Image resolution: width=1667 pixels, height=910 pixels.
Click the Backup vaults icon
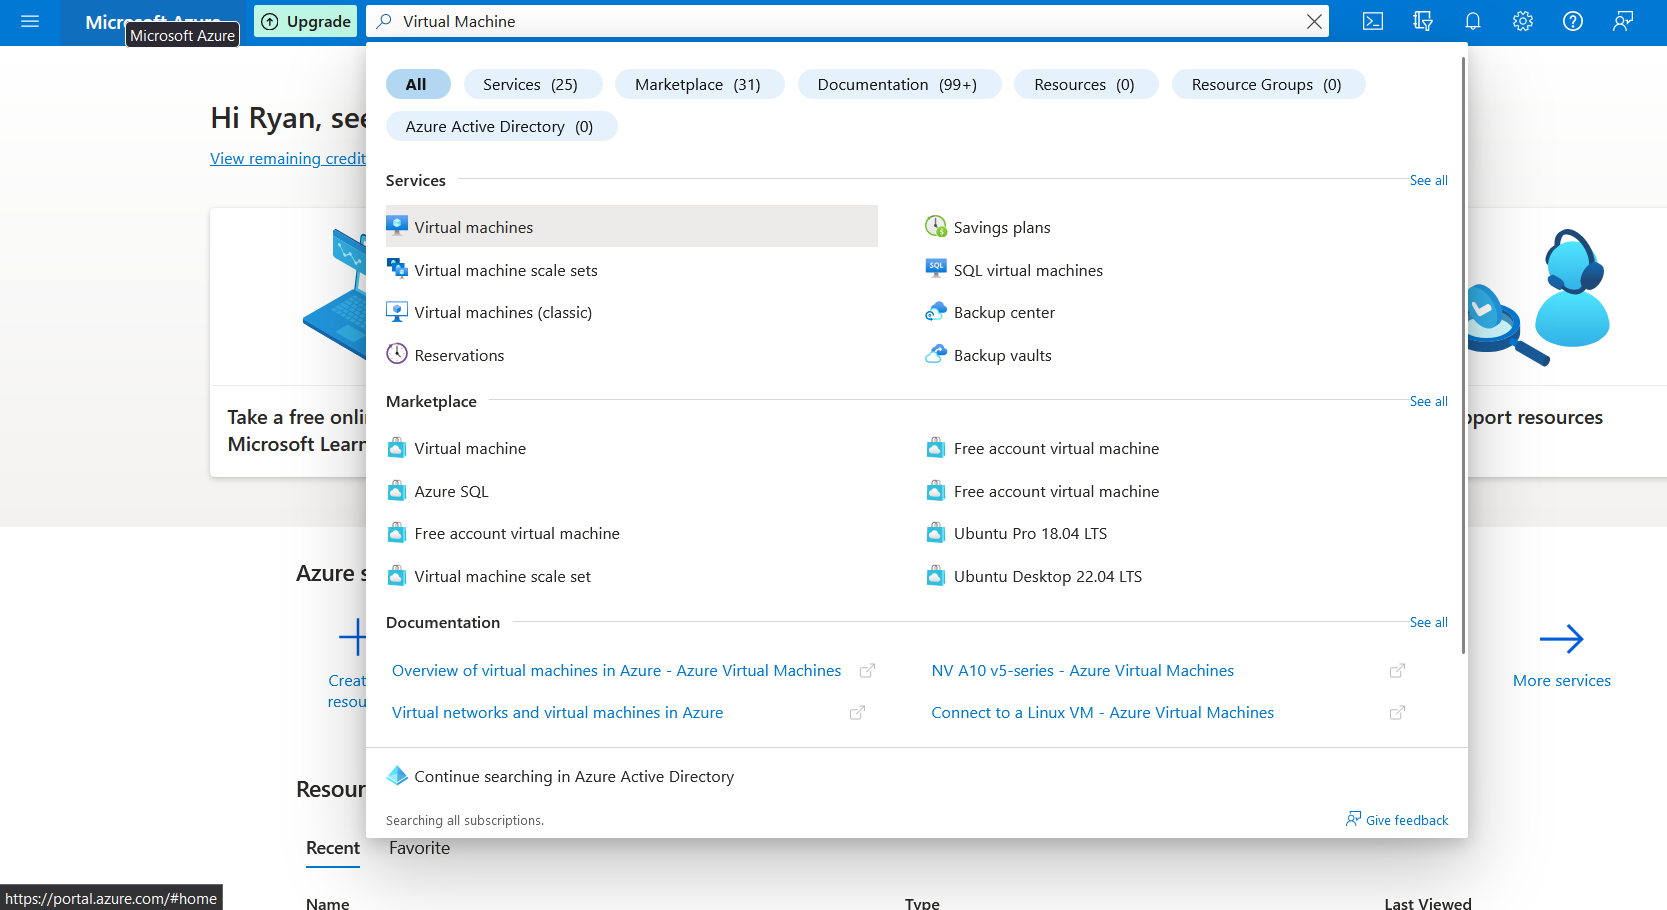(x=936, y=354)
